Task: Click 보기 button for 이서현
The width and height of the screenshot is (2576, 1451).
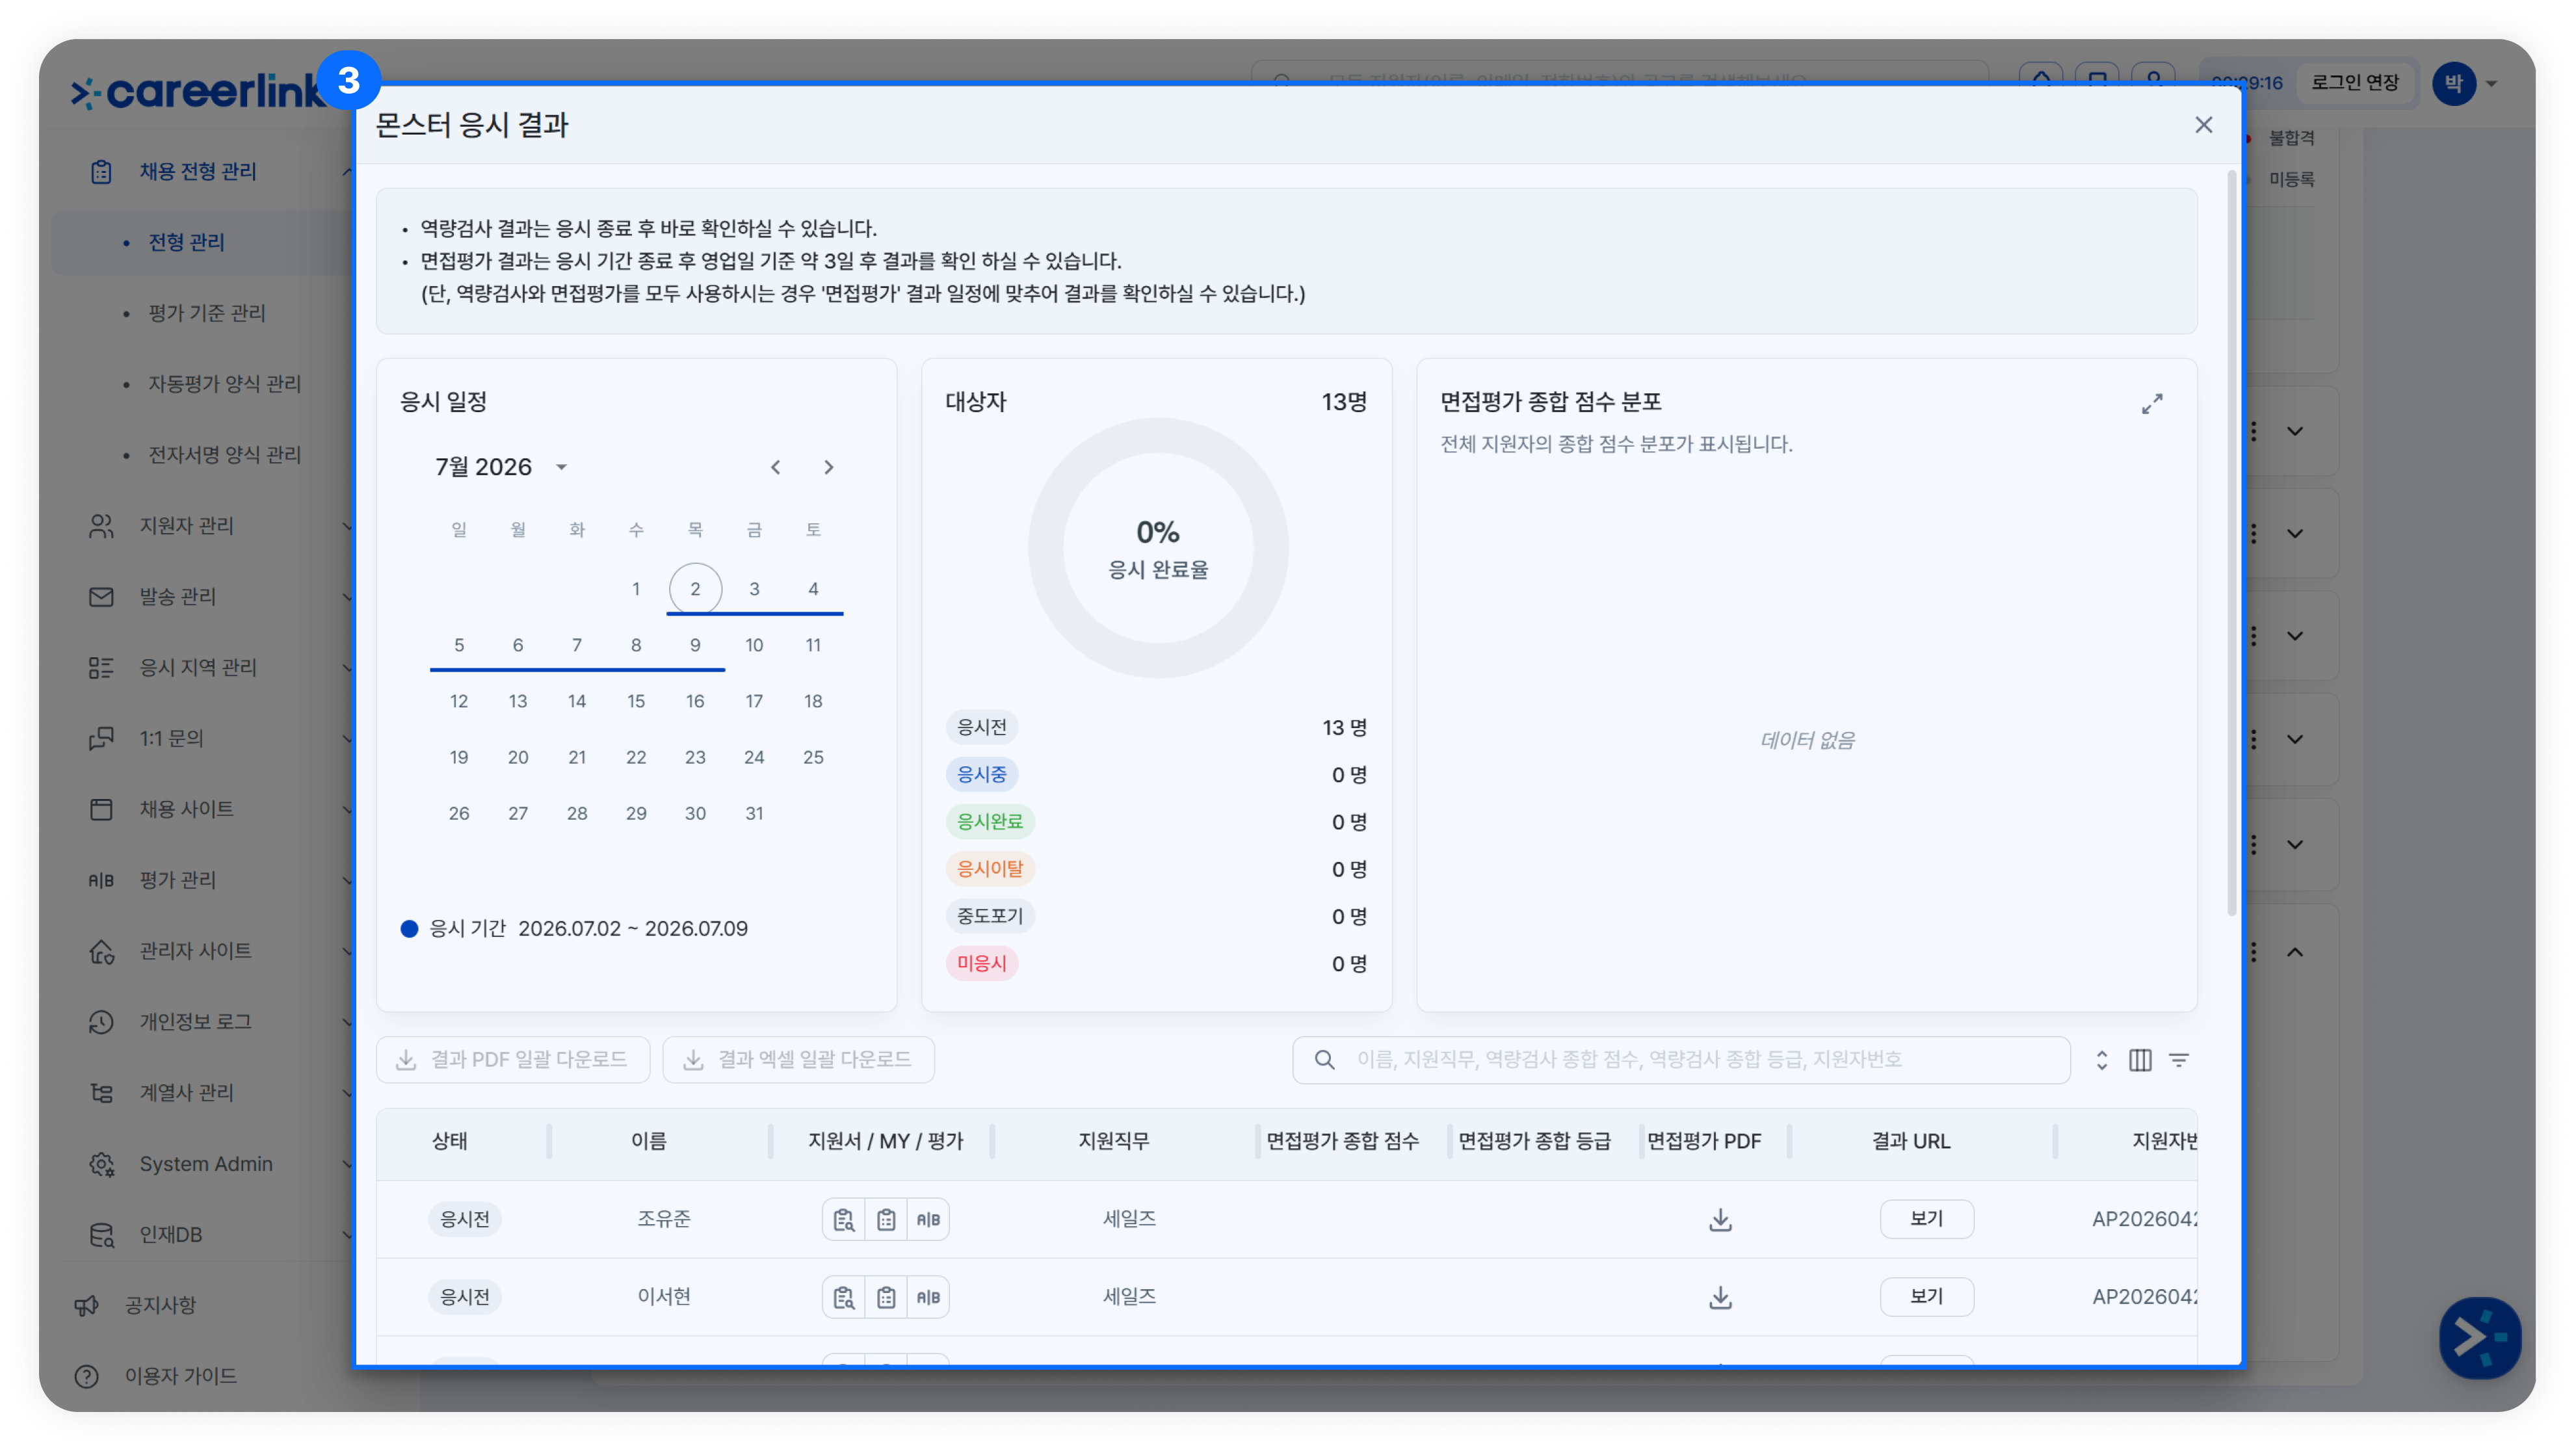Action: (x=1926, y=1296)
